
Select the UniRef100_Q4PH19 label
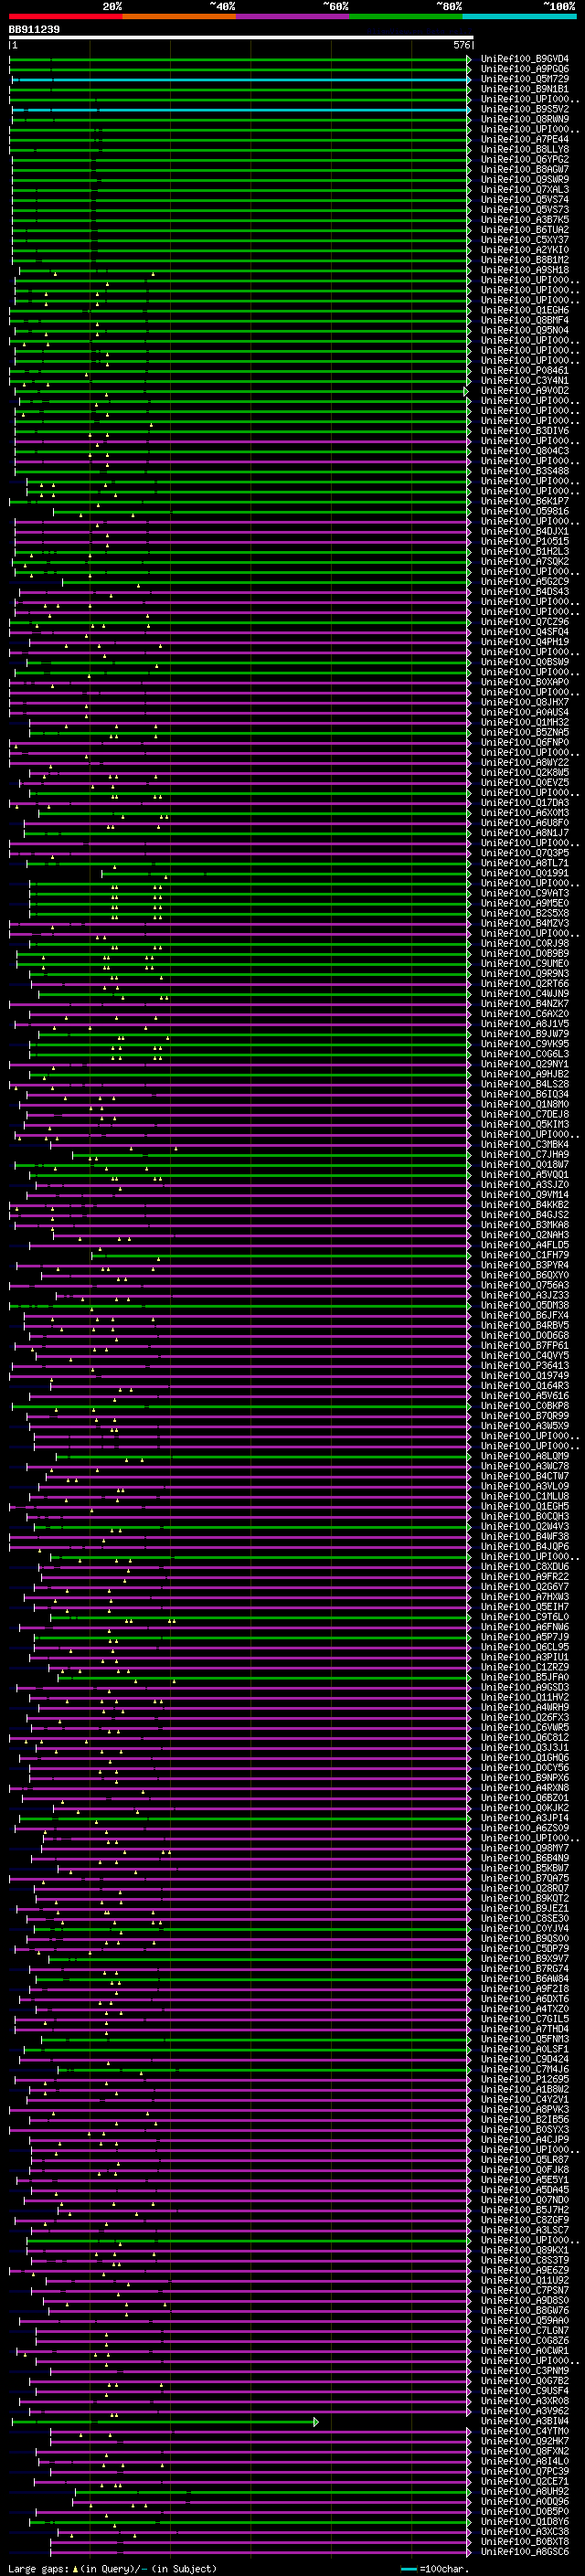[525, 642]
